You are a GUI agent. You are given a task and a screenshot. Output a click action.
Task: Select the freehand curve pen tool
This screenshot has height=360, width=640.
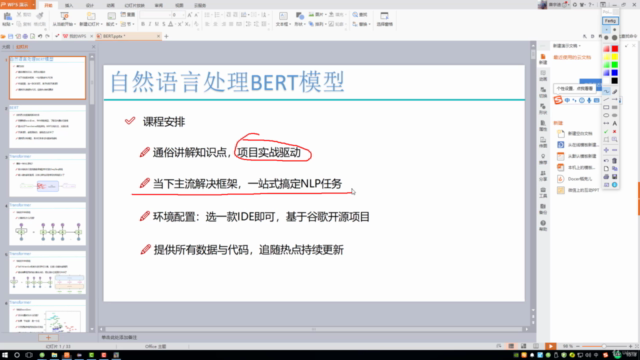(606, 91)
